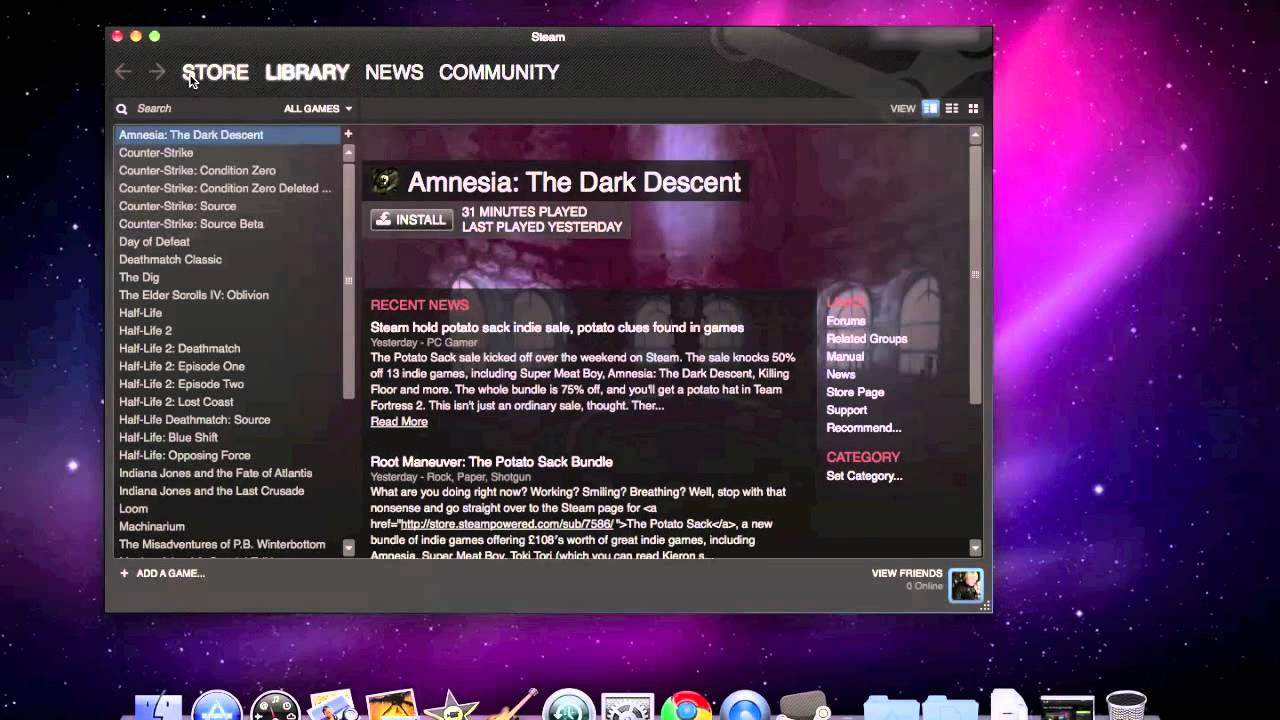Click the game list scroll-up arrow
Image resolution: width=1280 pixels, height=720 pixels.
point(348,153)
